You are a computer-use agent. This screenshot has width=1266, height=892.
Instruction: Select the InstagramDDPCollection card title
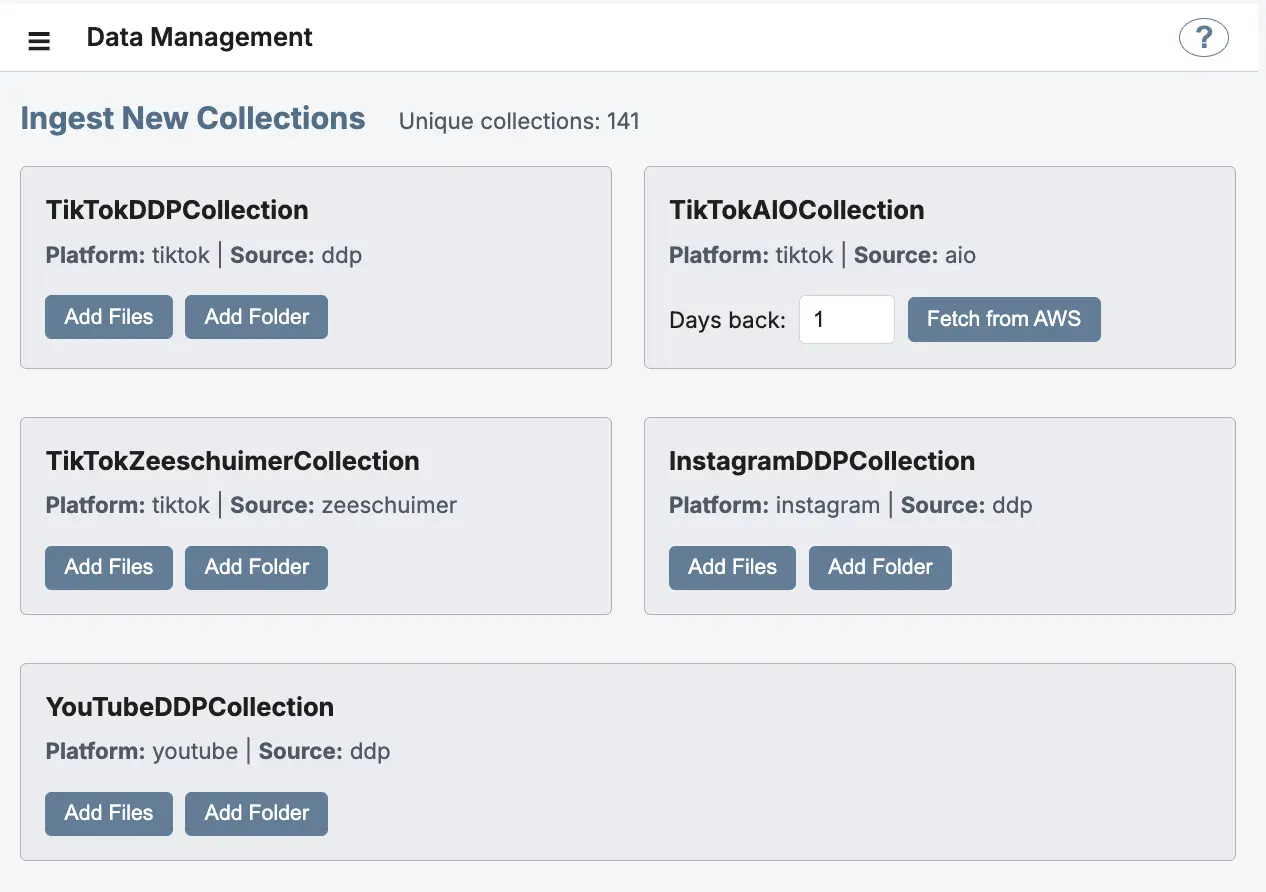822,461
